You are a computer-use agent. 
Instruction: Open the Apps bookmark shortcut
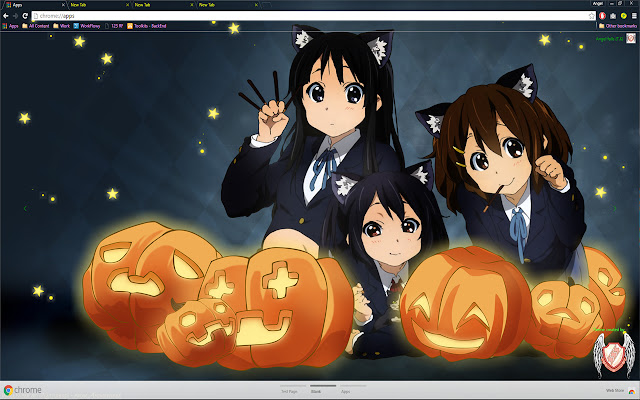point(10,26)
